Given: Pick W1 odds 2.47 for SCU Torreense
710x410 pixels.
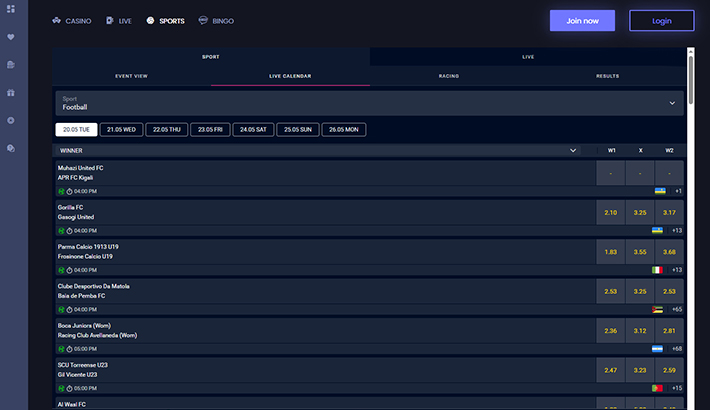Looking at the screenshot, I should coord(610,370).
